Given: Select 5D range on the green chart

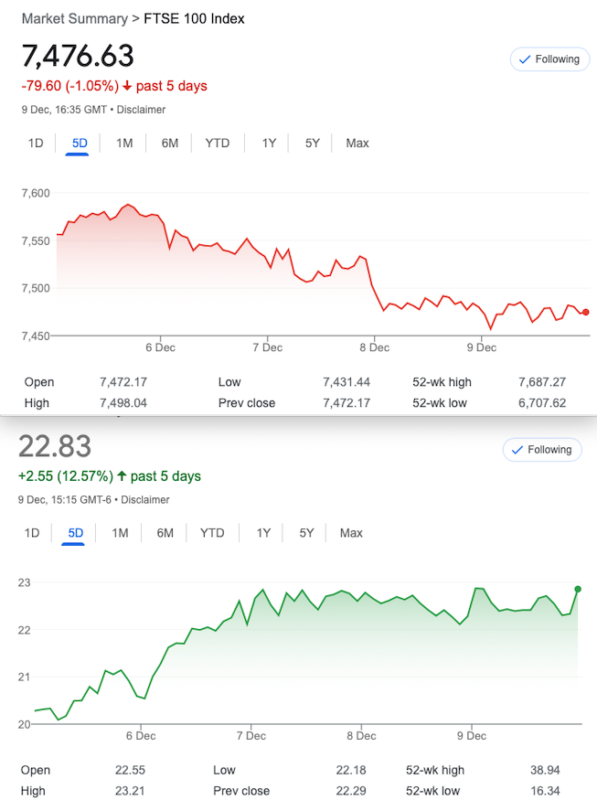Looking at the screenshot, I should [75, 533].
